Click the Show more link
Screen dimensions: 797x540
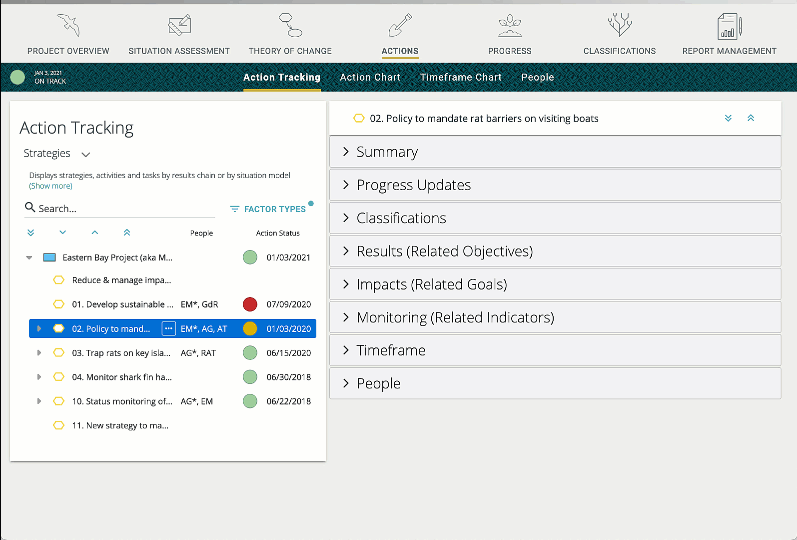50,186
